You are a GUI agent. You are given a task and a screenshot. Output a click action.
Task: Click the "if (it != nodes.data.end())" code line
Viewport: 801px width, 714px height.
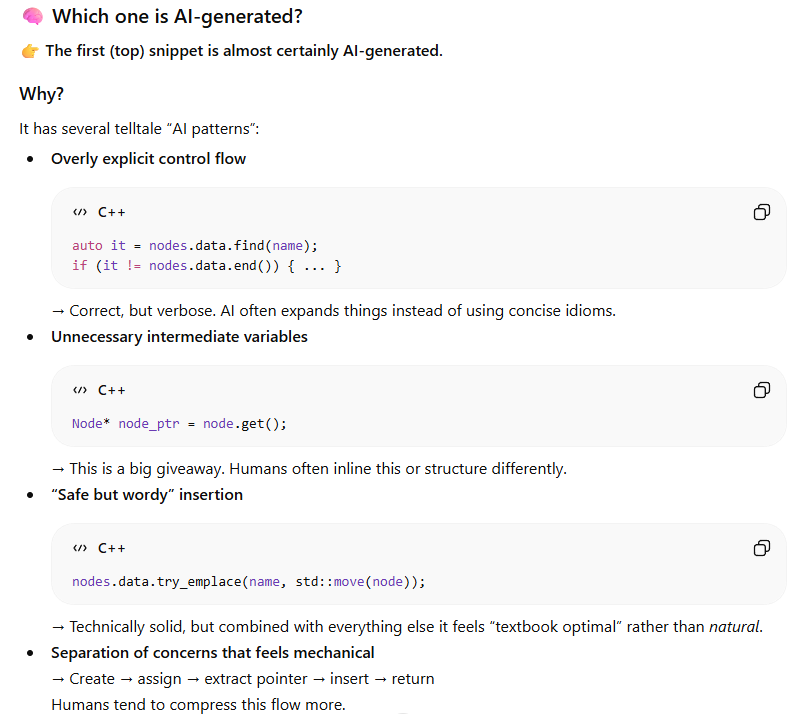207,266
